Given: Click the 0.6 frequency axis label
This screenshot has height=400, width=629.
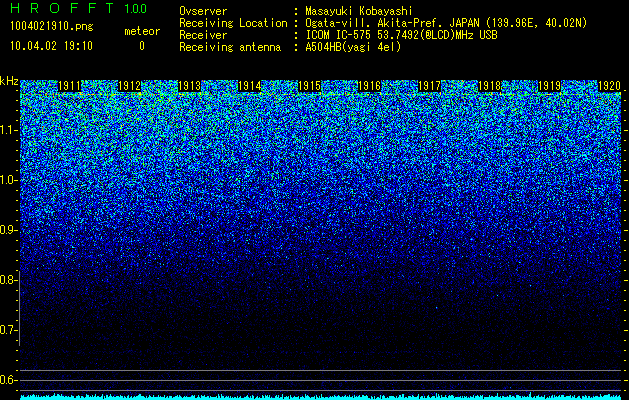Looking at the screenshot, I should 8,380.
